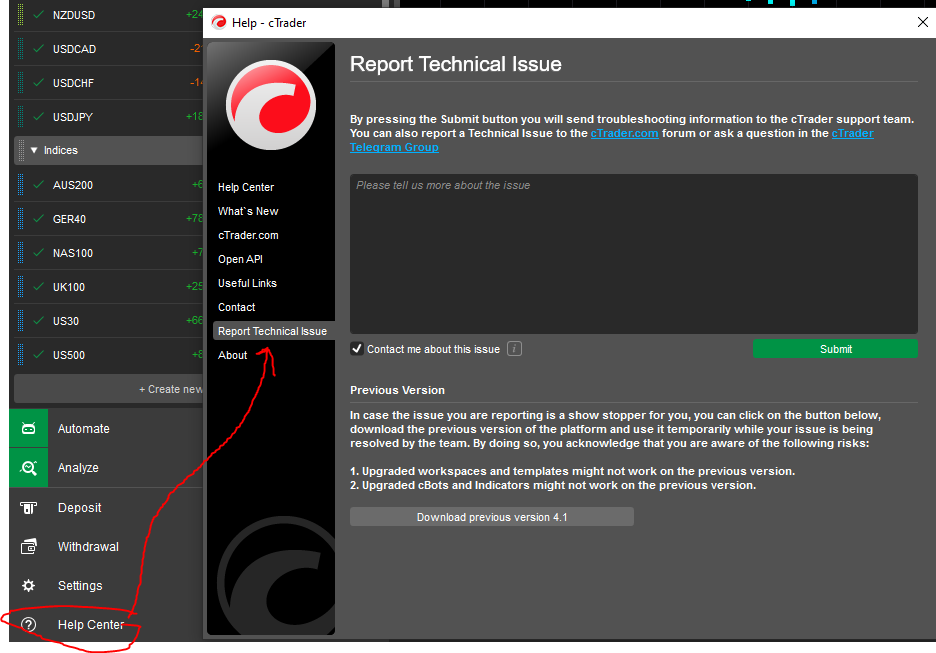The width and height of the screenshot is (936, 653).
Task: Uncheck Contact me about this issue
Action: pos(357,349)
